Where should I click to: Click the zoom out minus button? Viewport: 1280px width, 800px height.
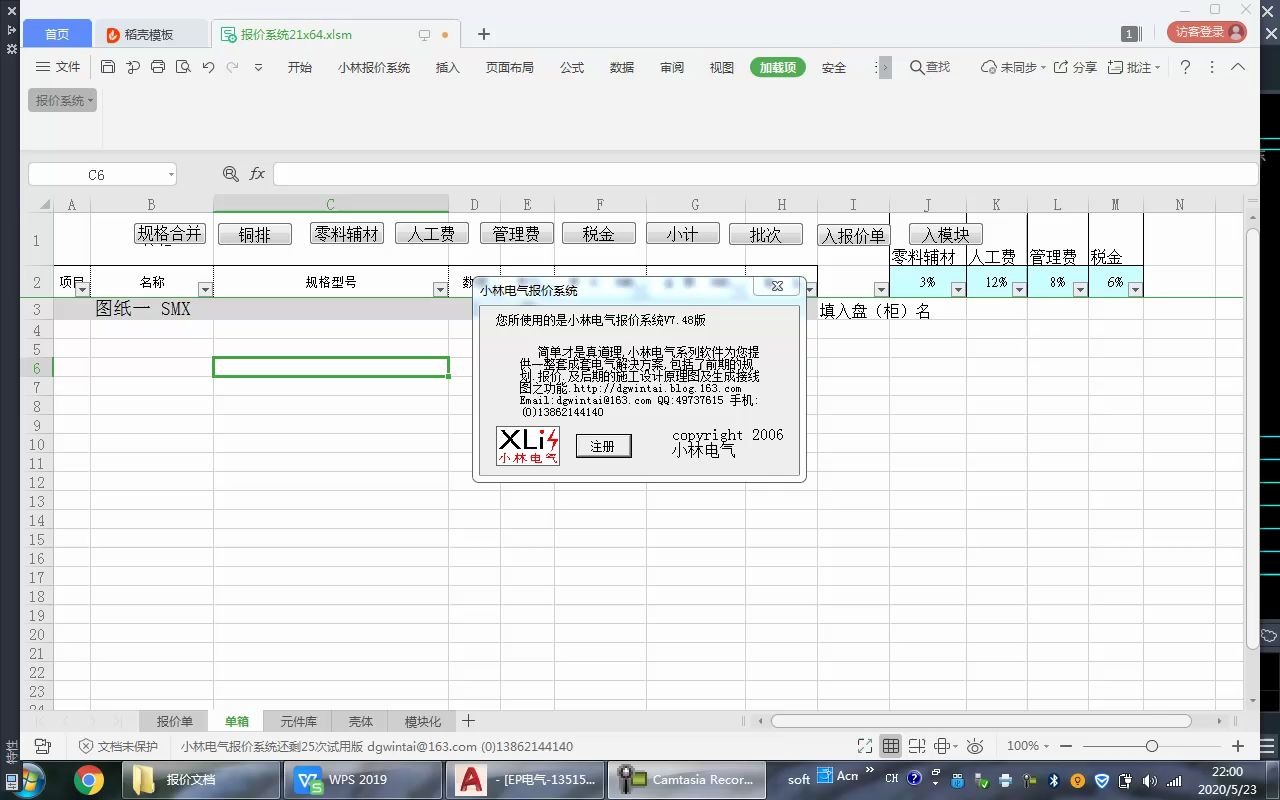pos(1065,746)
